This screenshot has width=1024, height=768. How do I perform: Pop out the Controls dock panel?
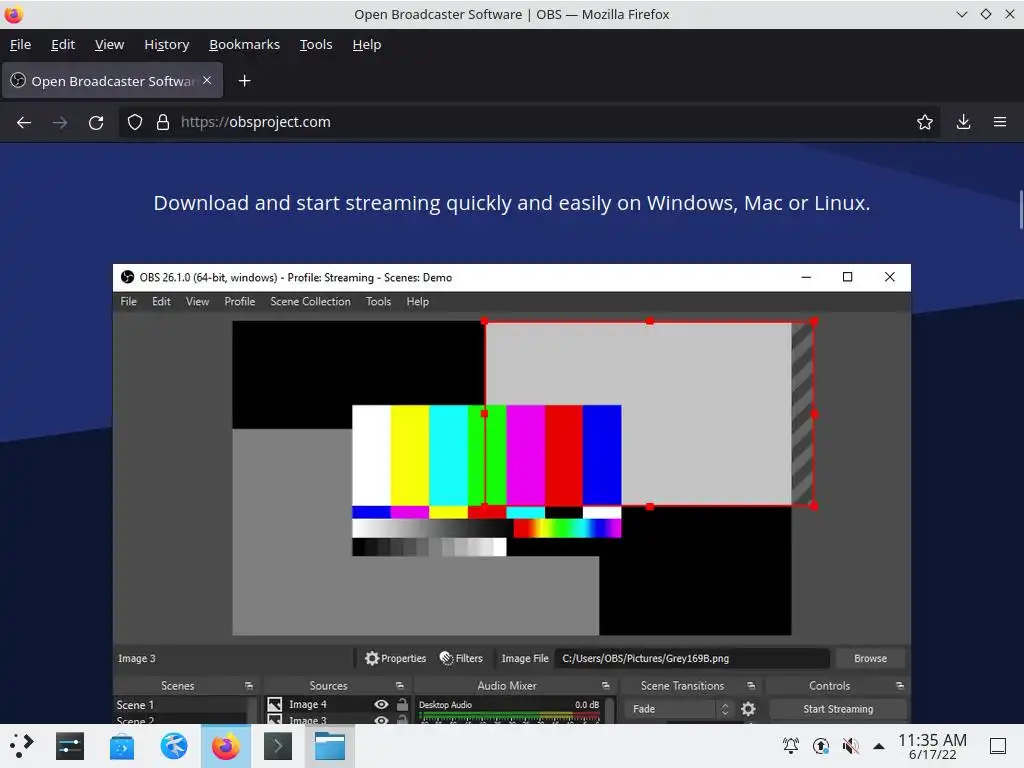pos(900,686)
